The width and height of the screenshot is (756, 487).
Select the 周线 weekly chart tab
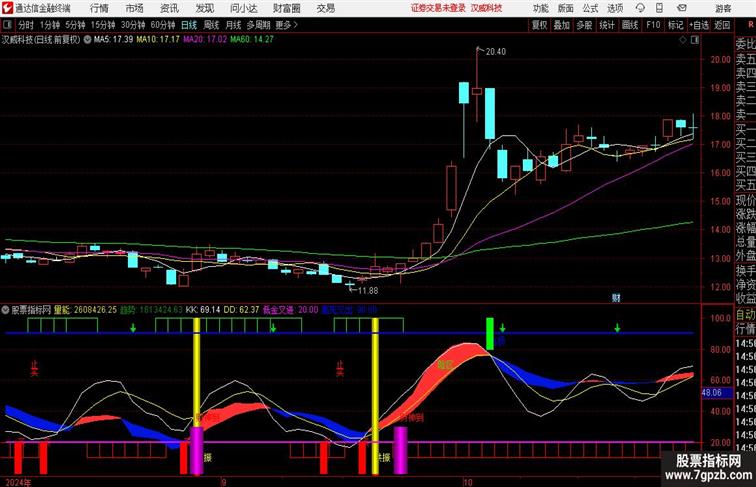[x=211, y=25]
